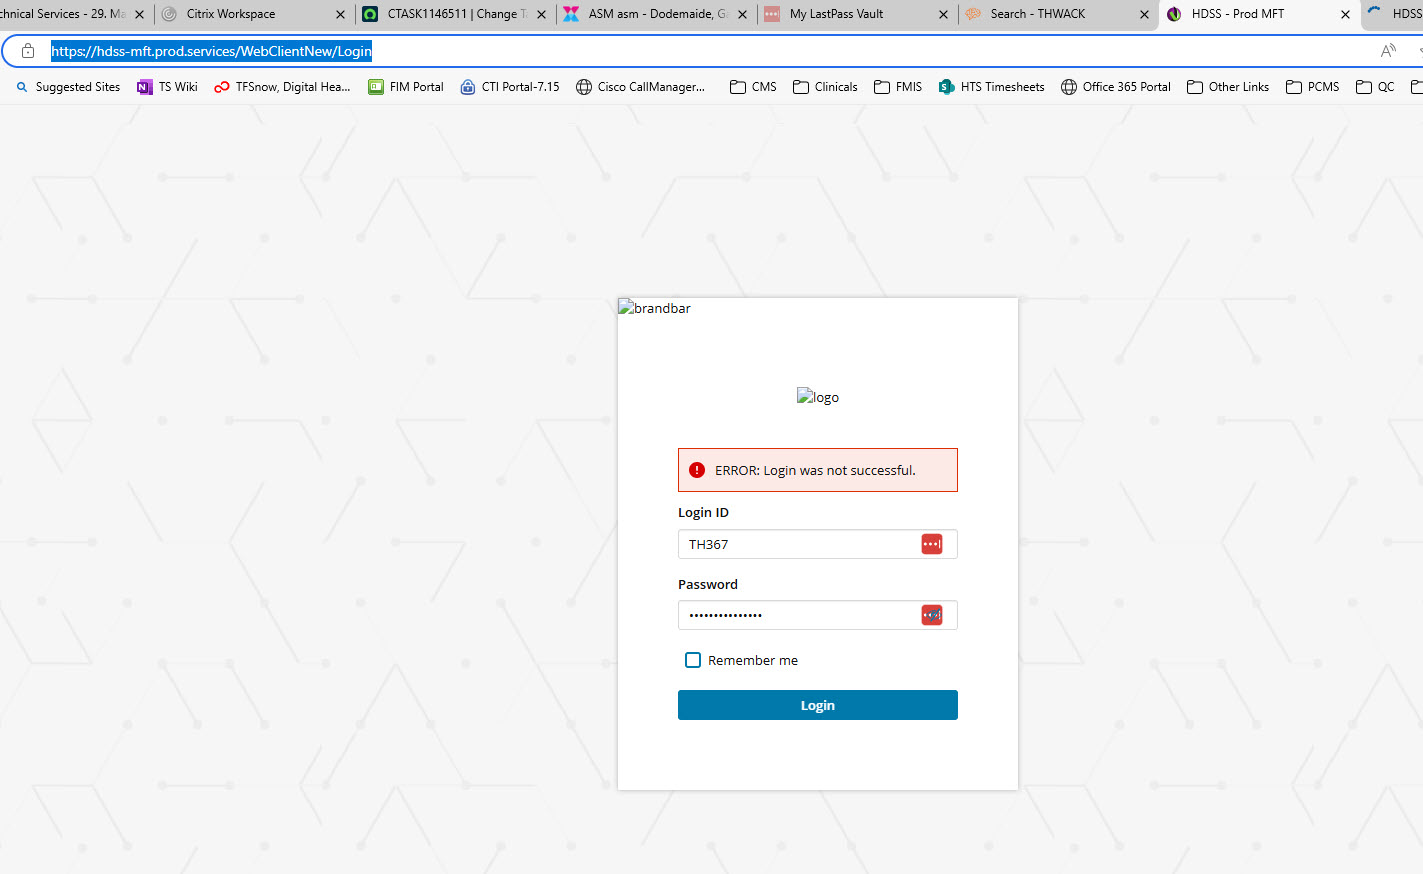Switch to the ASM asm Dodemaide tab
Screen dimensions: 1423x874
pos(657,14)
